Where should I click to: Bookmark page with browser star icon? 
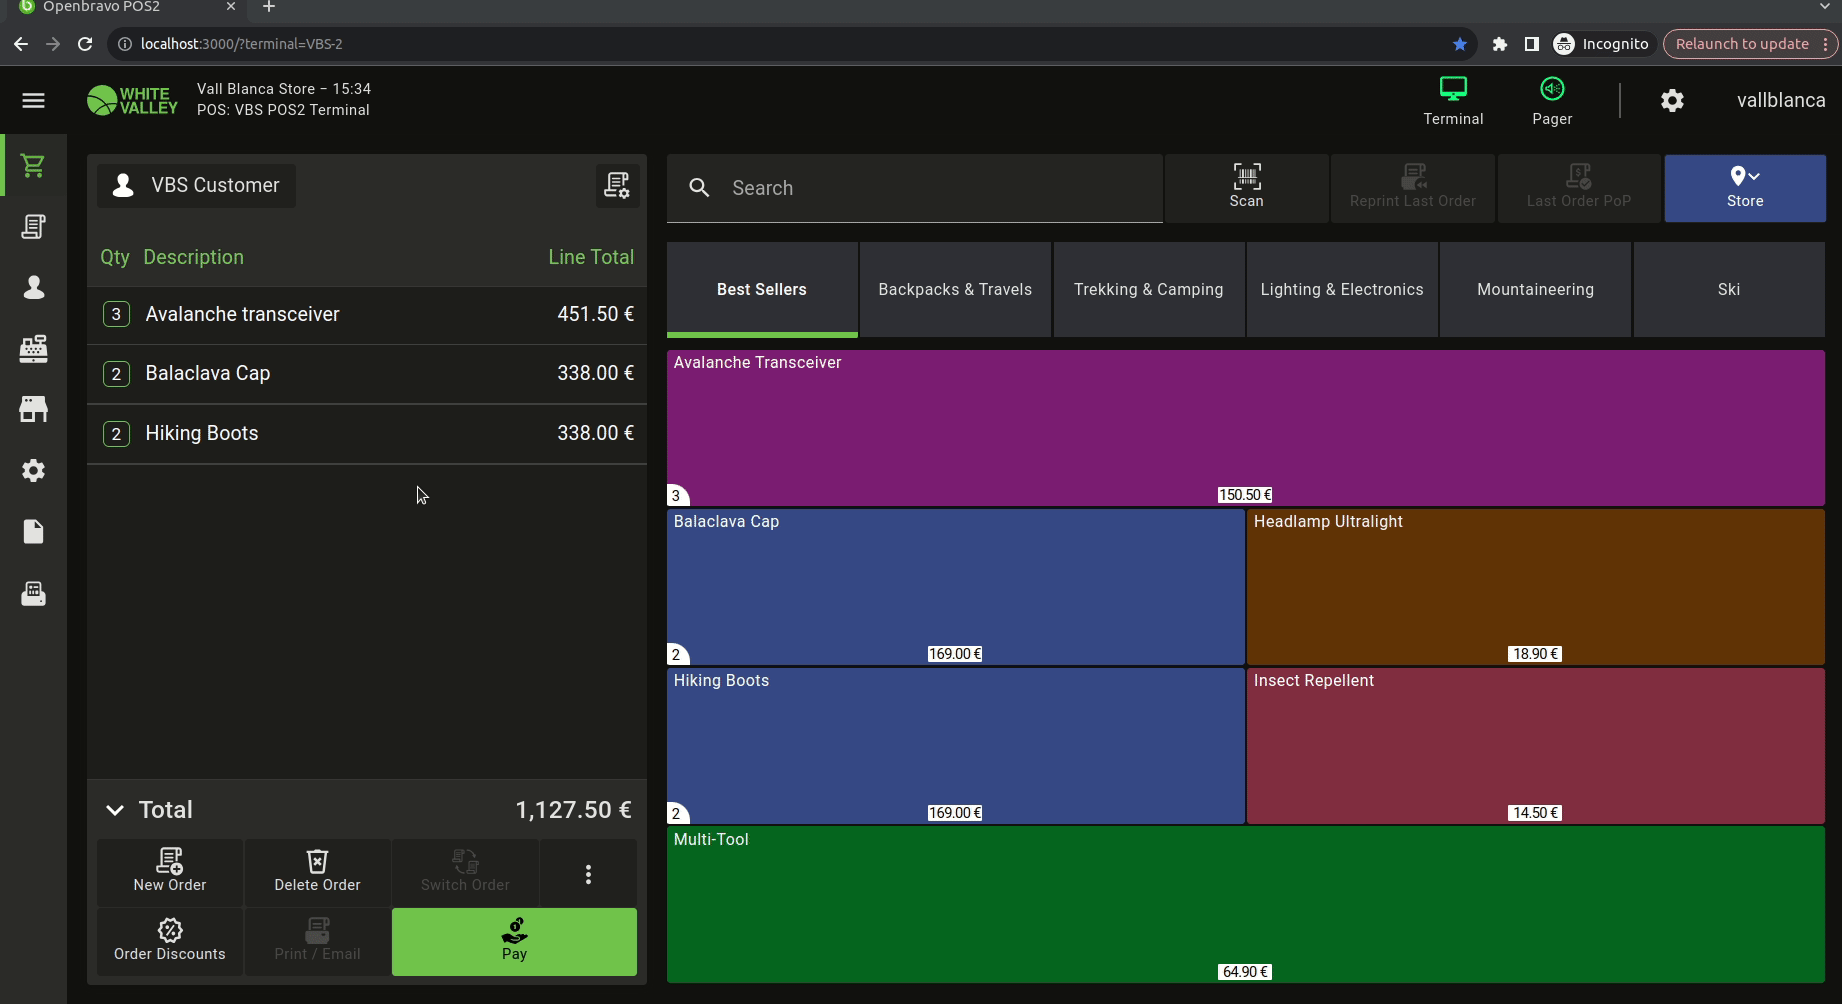(1459, 44)
